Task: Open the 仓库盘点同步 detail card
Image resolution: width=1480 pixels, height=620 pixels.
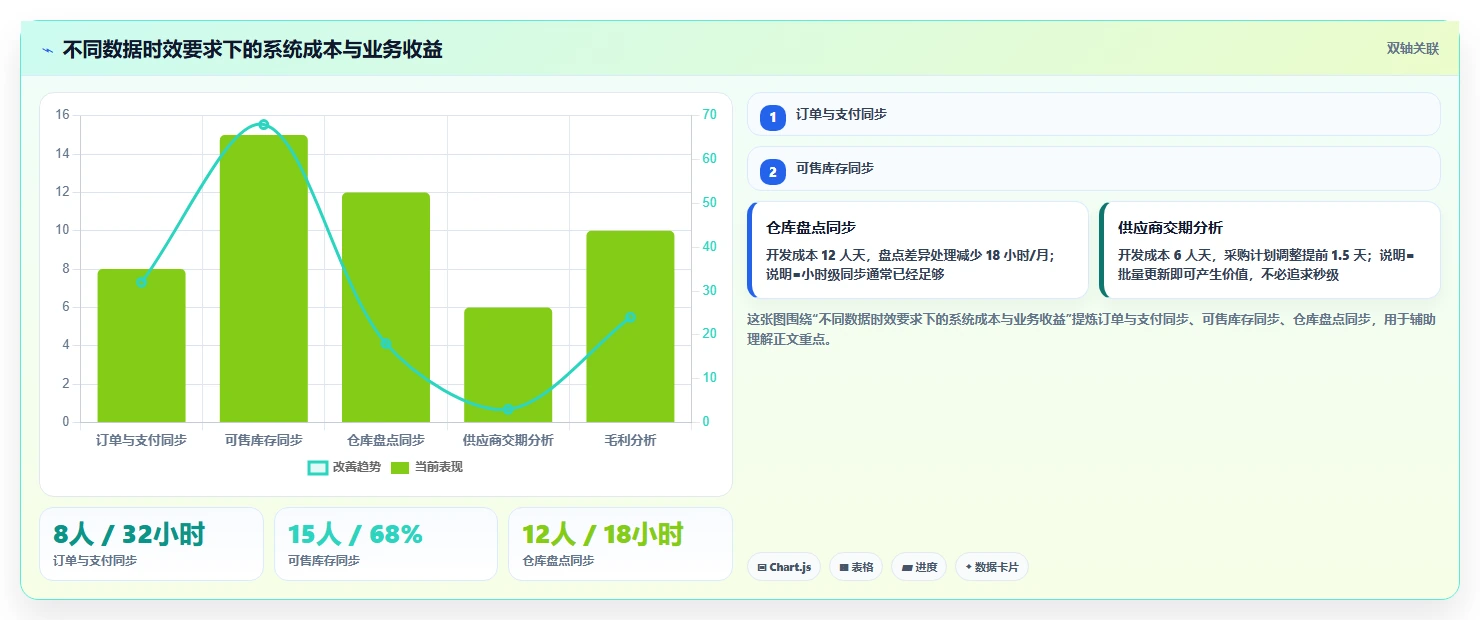Action: [917, 250]
